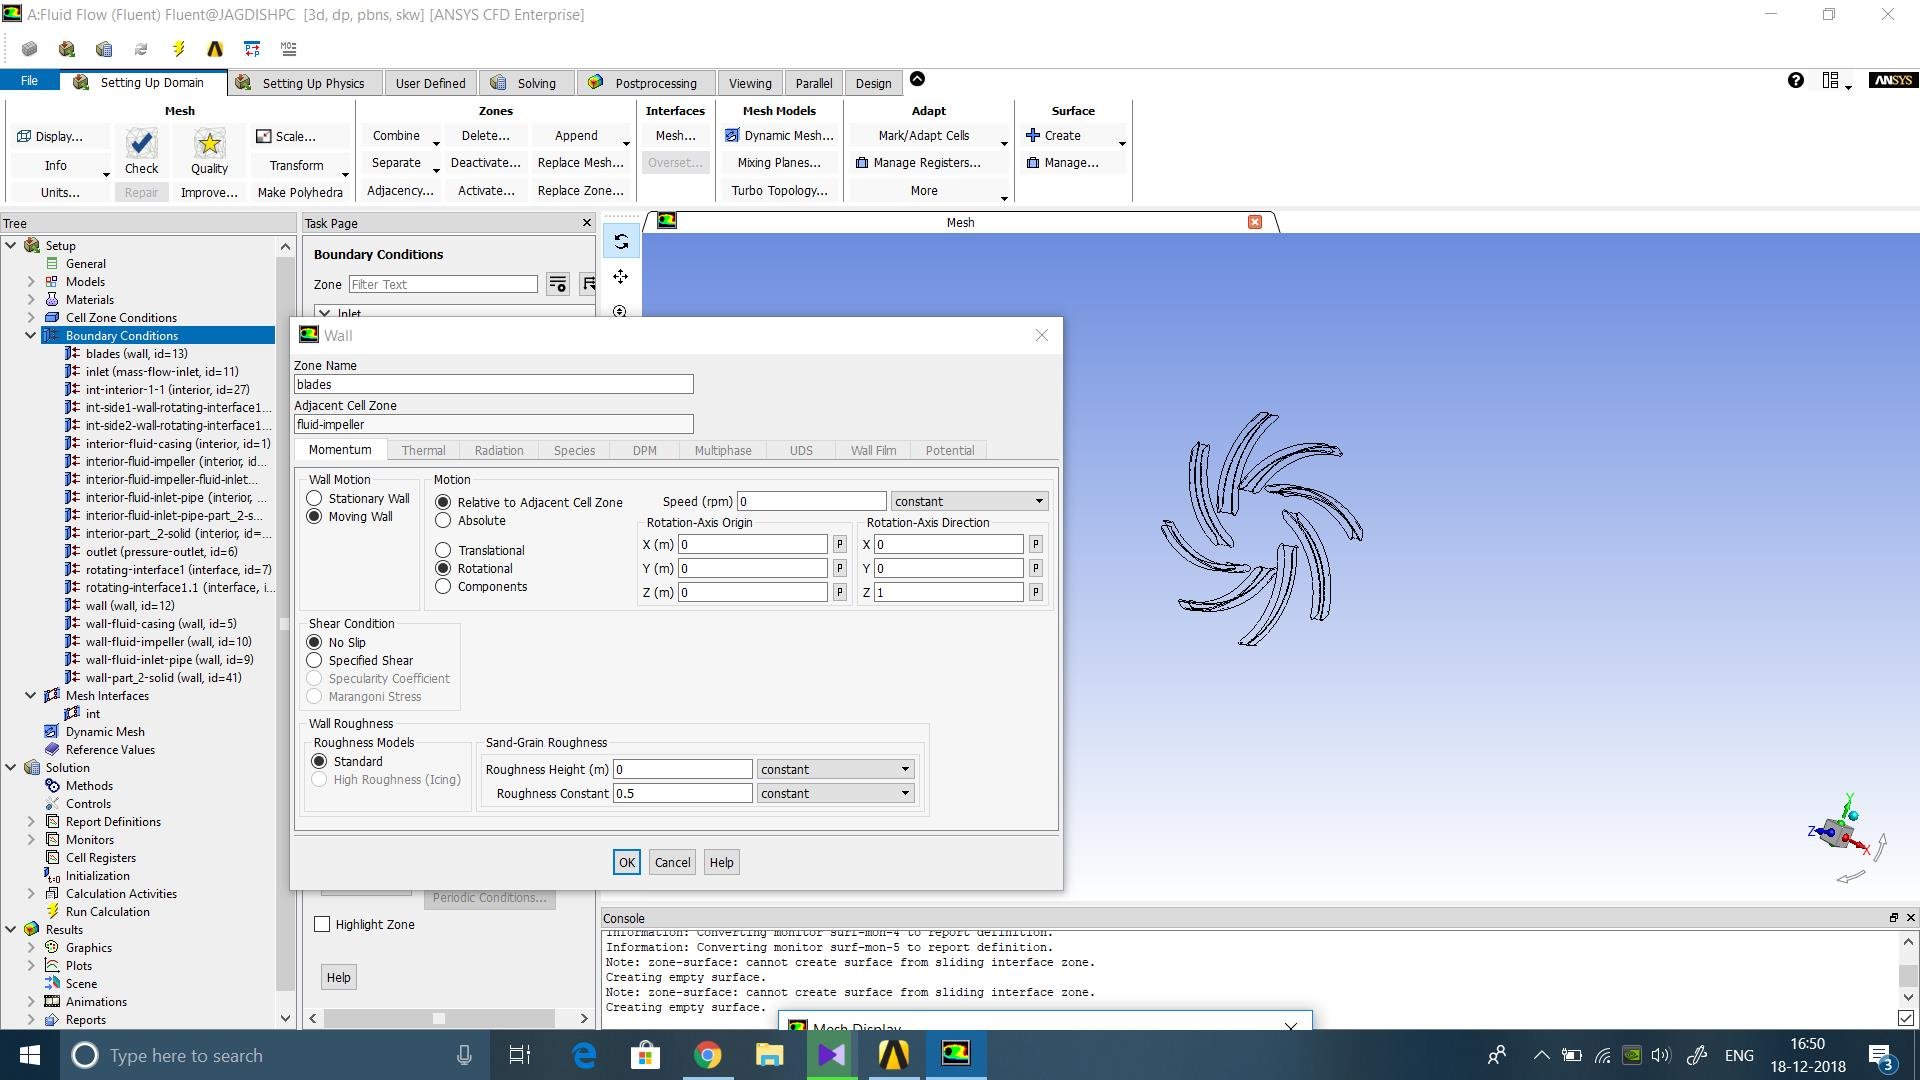Open the Speed constant dropdown
Viewport: 1920px width, 1080px height.
(x=968, y=502)
